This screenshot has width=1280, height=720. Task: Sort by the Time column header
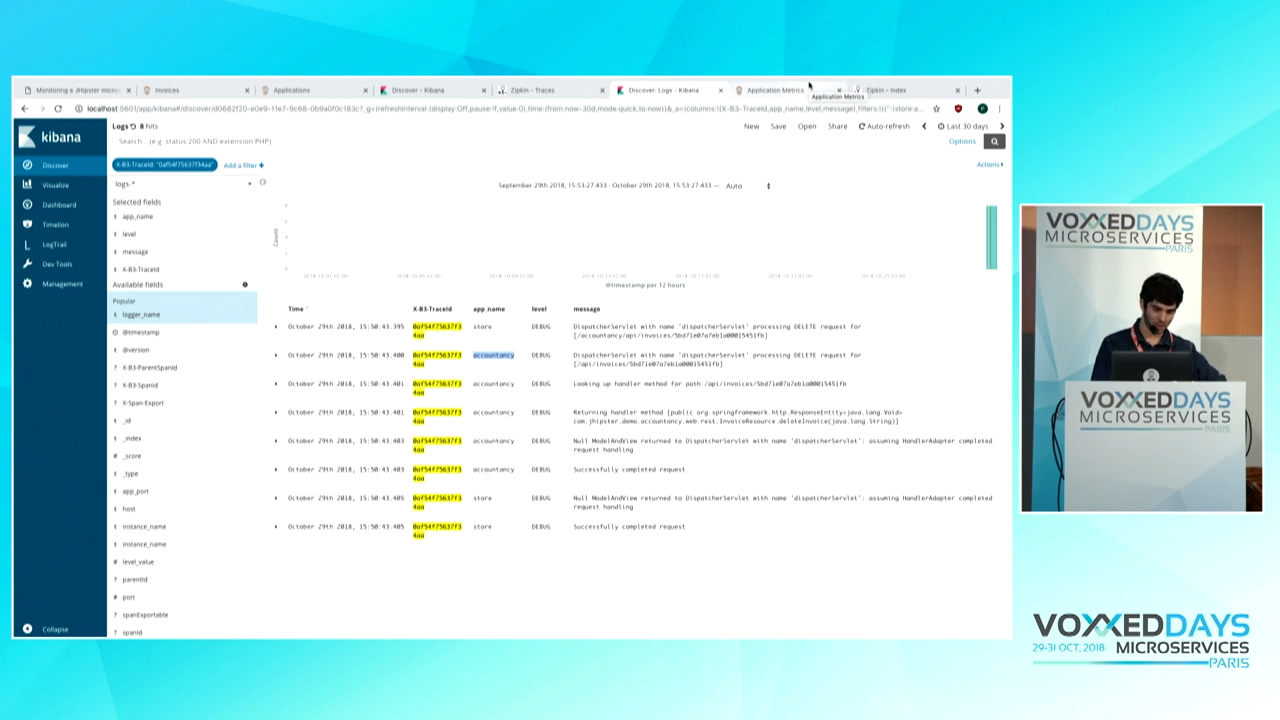tap(295, 309)
